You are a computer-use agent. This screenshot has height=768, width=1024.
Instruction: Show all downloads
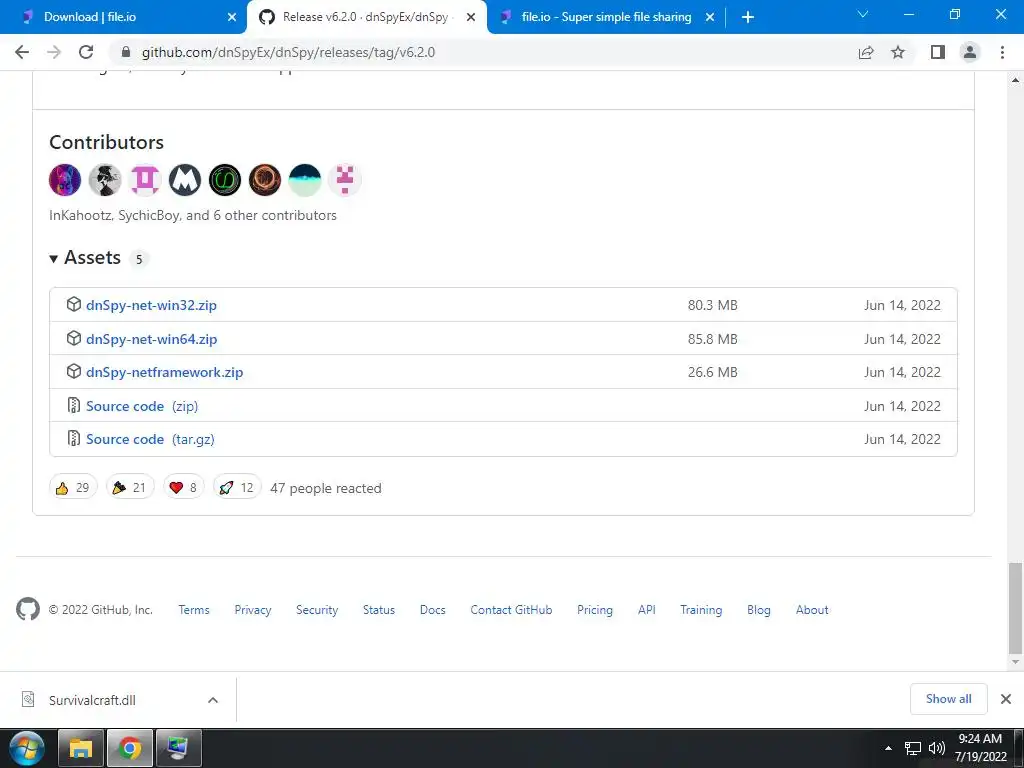tap(948, 699)
